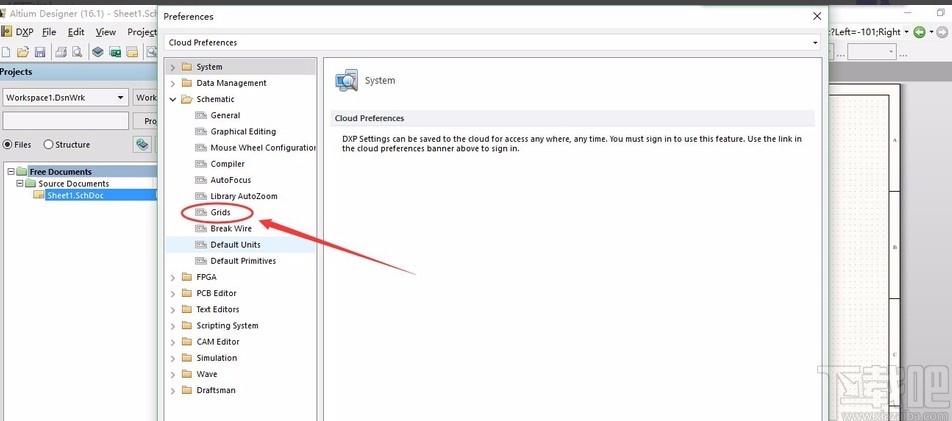Open the File menu
The image size is (952, 421).
(49, 32)
